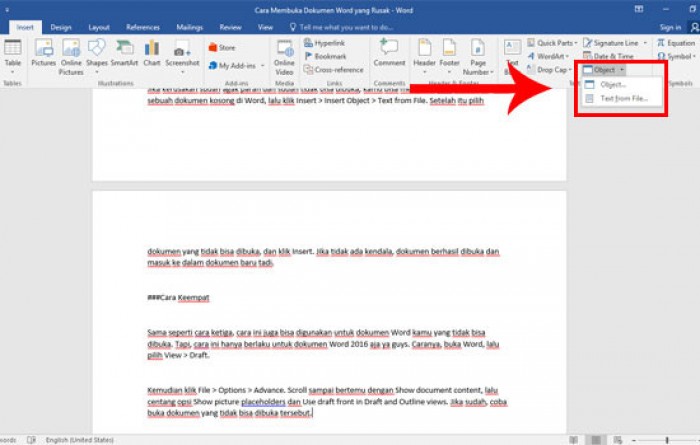Viewport: 700px width, 445px height.
Task: Open the My Add-ins dropdown
Action: [x=262, y=66]
